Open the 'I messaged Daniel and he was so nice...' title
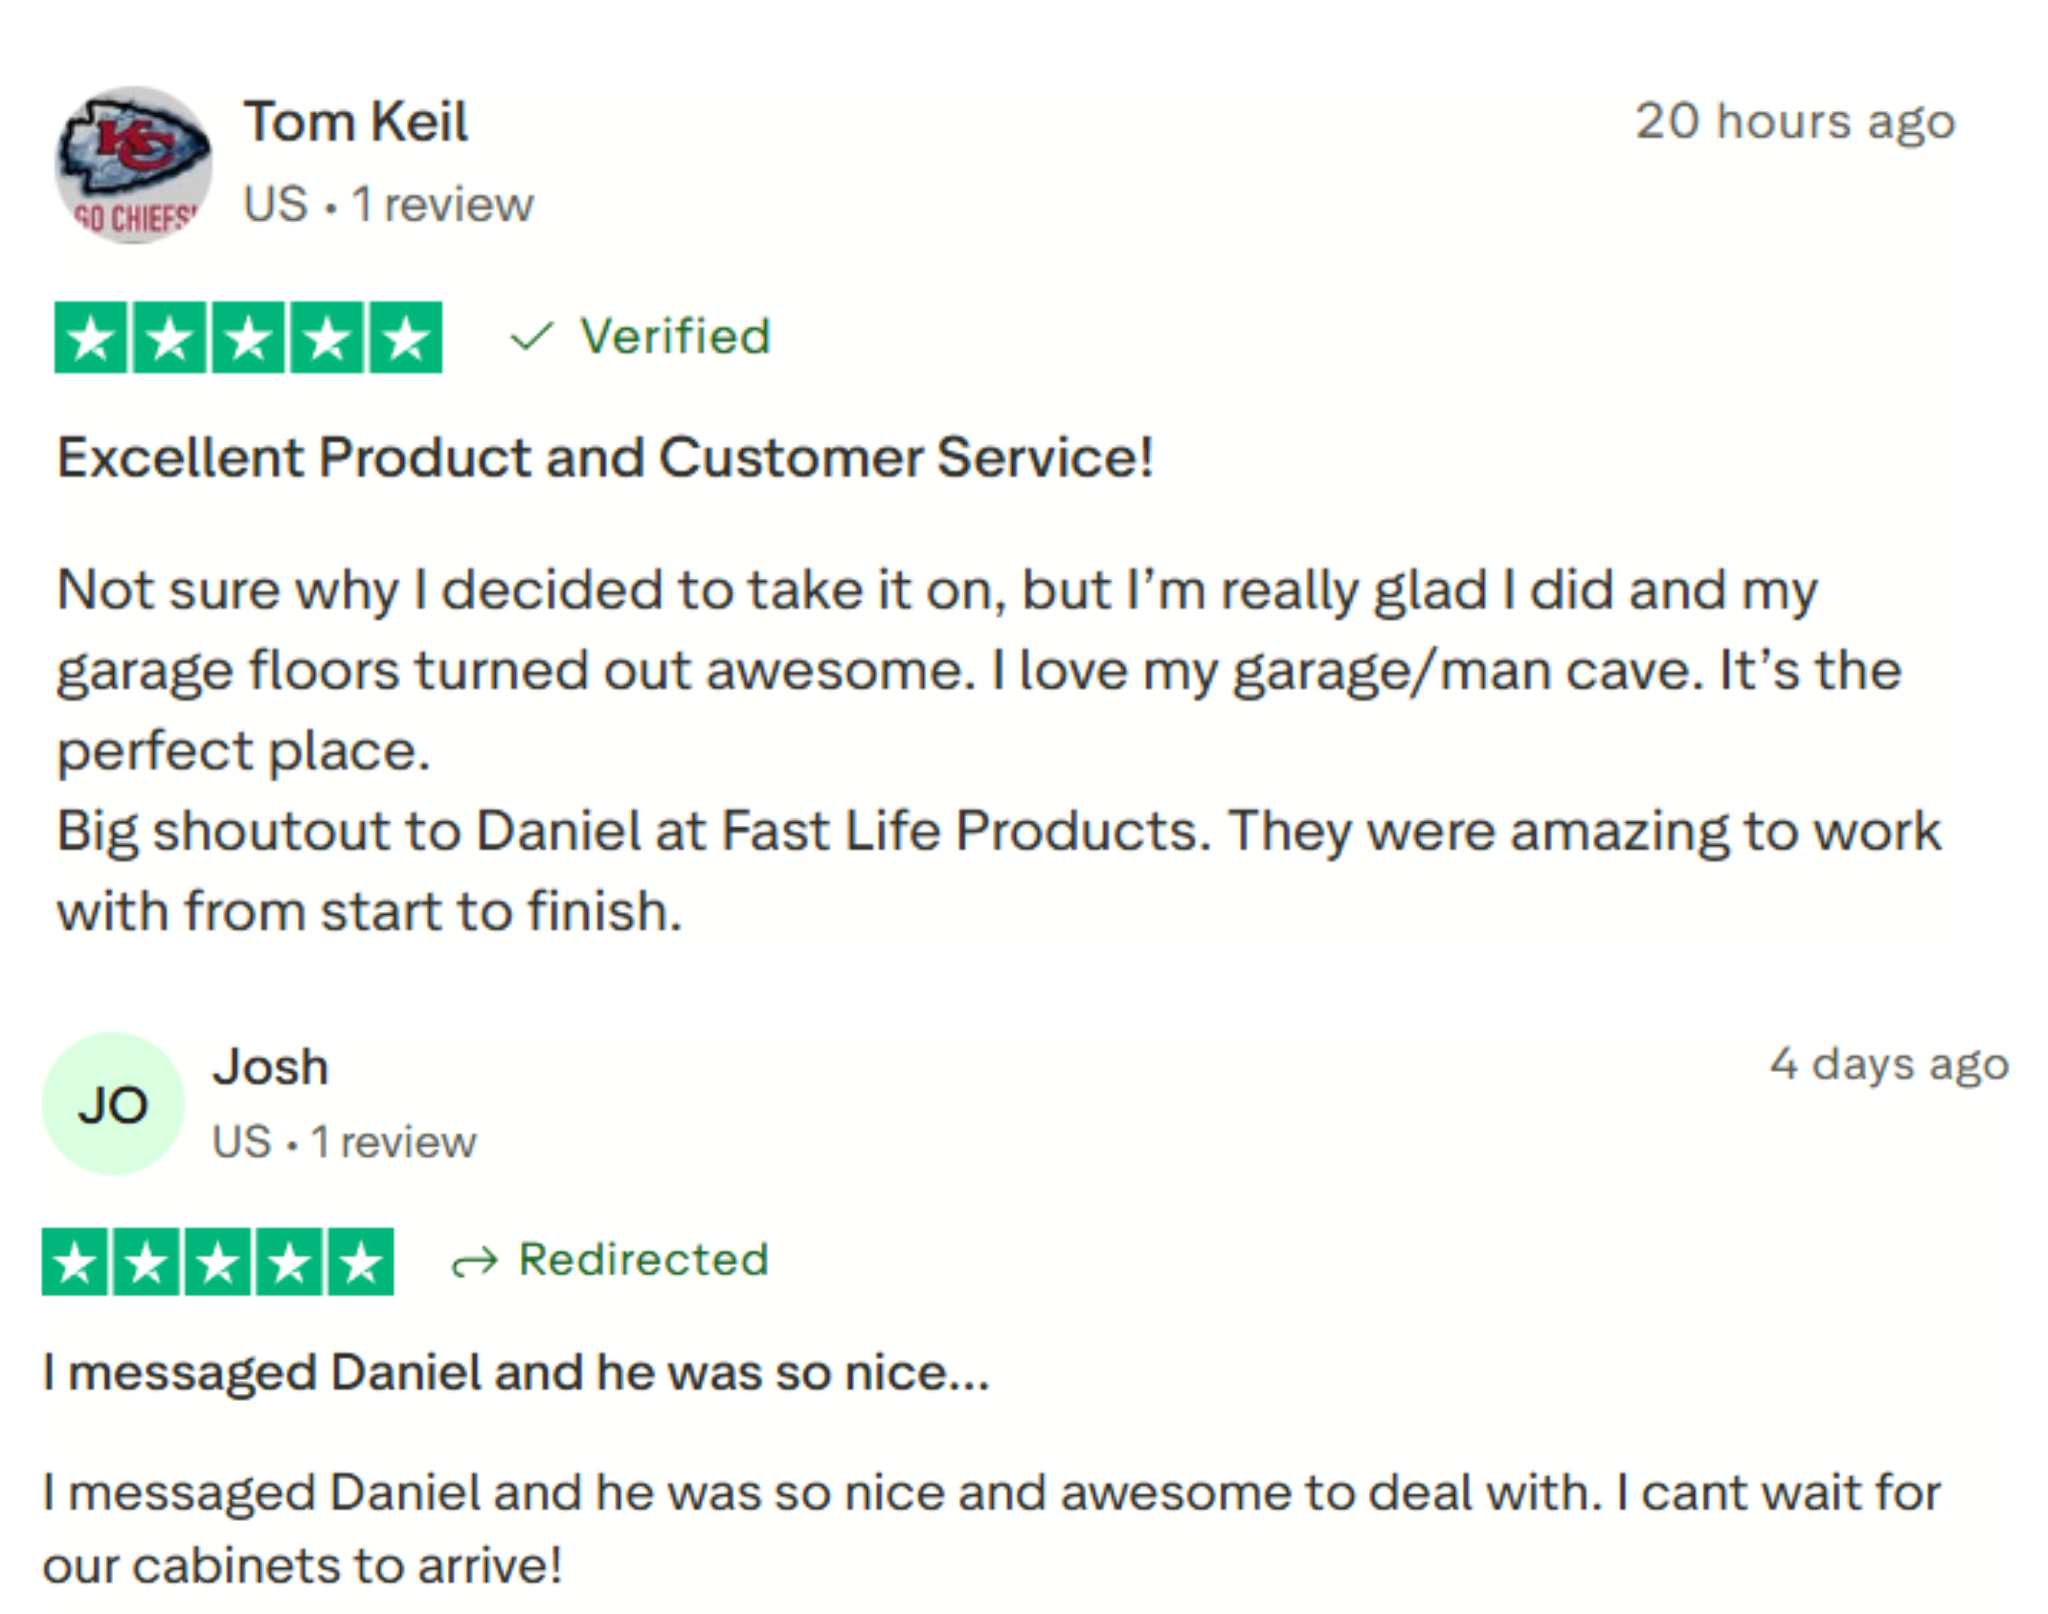This screenshot has height=1614, width=2048. (516, 1372)
